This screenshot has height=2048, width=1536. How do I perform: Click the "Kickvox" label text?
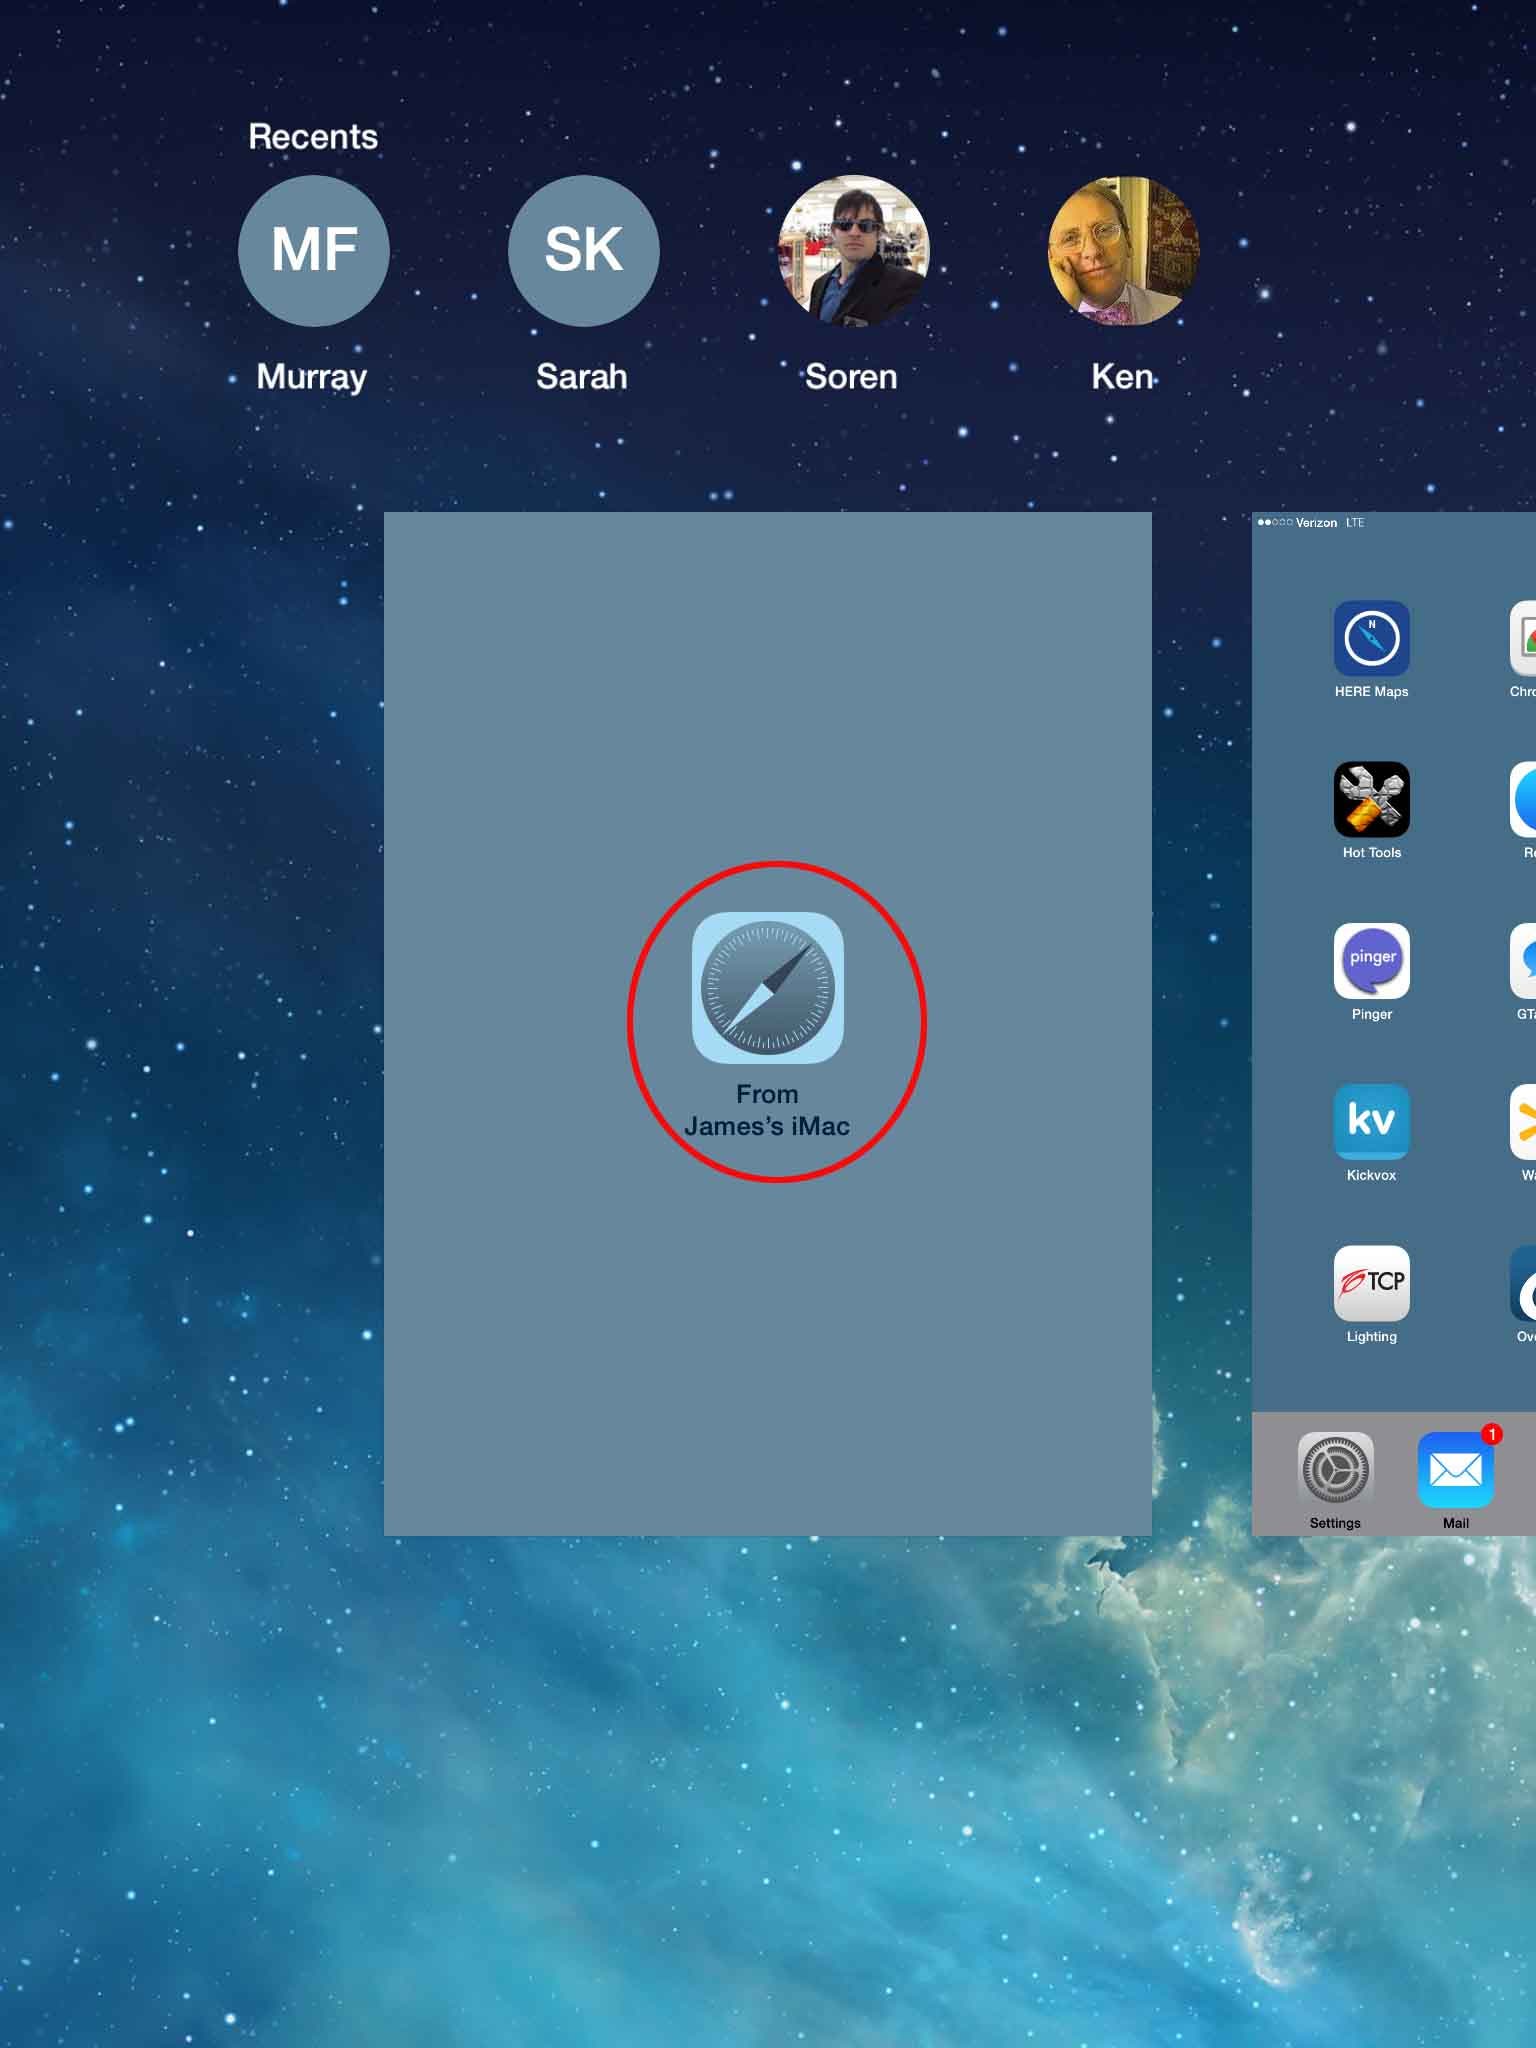pos(1371,1176)
